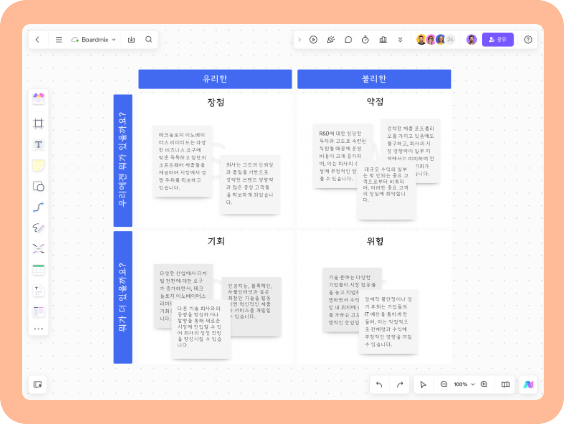Select the Text tool

pos(38,145)
